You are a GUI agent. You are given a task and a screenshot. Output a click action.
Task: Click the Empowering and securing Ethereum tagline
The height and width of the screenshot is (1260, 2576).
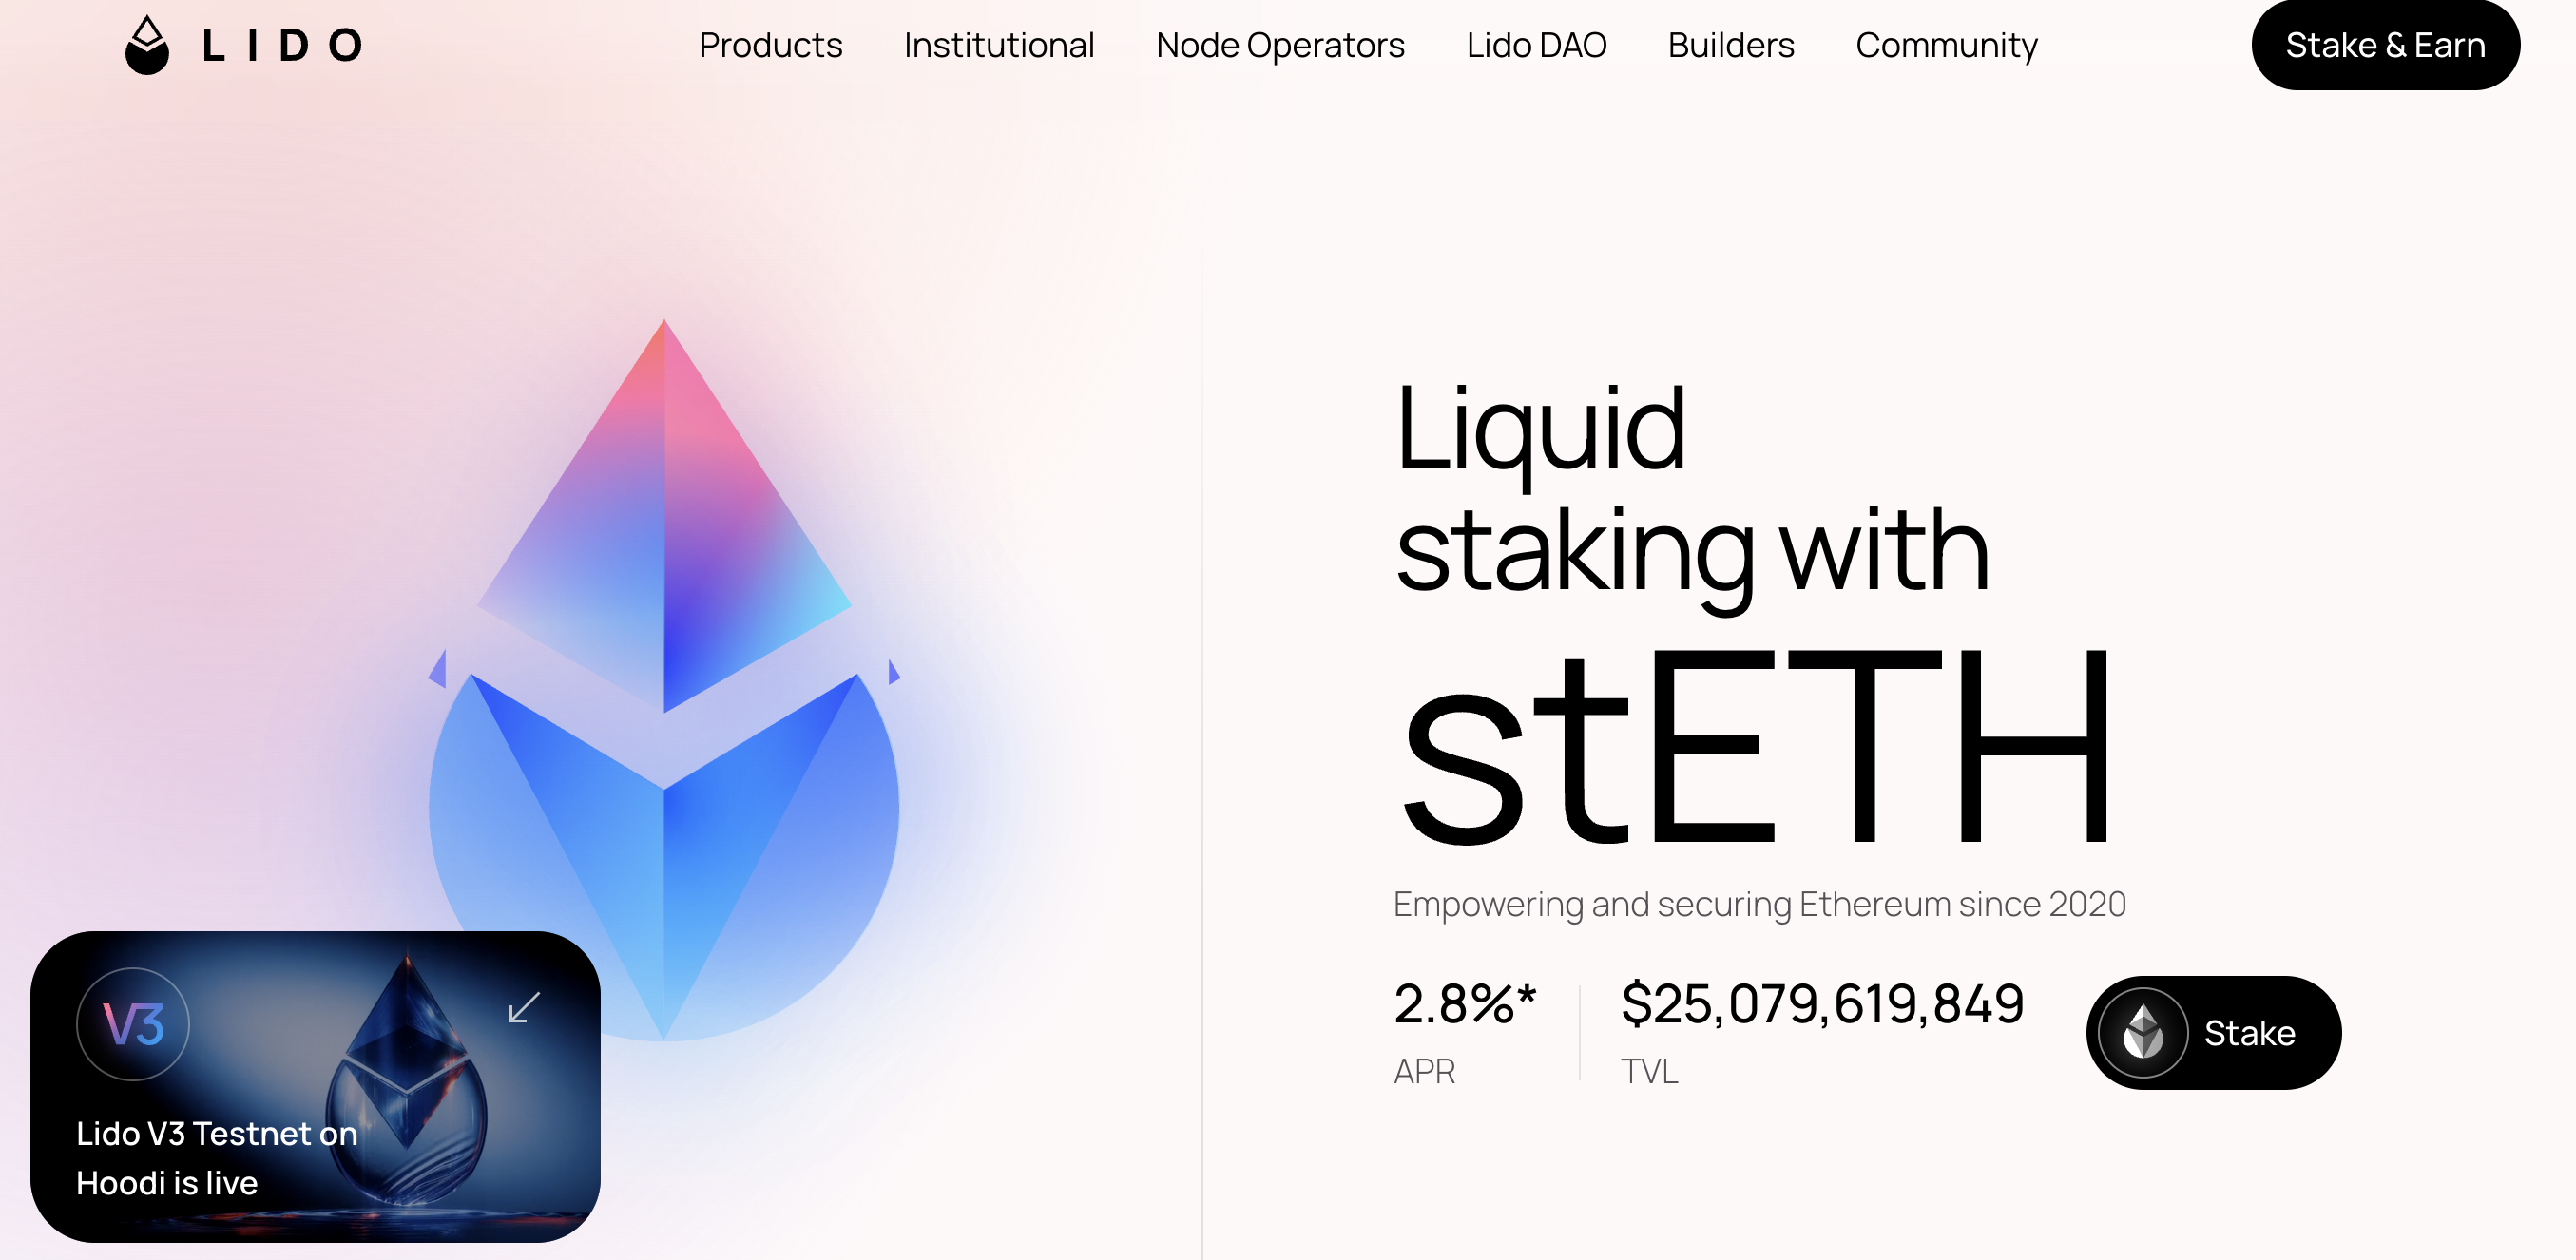tap(1759, 904)
